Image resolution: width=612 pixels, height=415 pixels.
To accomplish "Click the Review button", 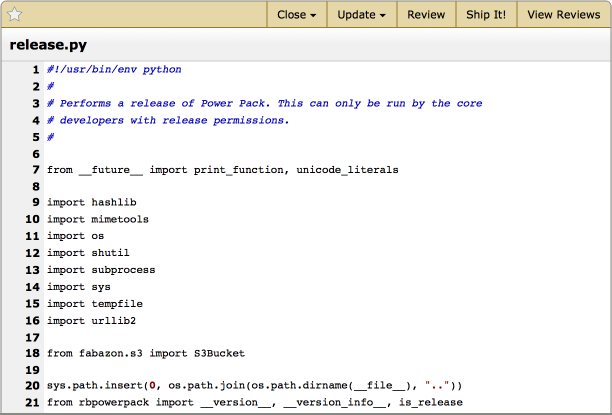I will click(426, 14).
